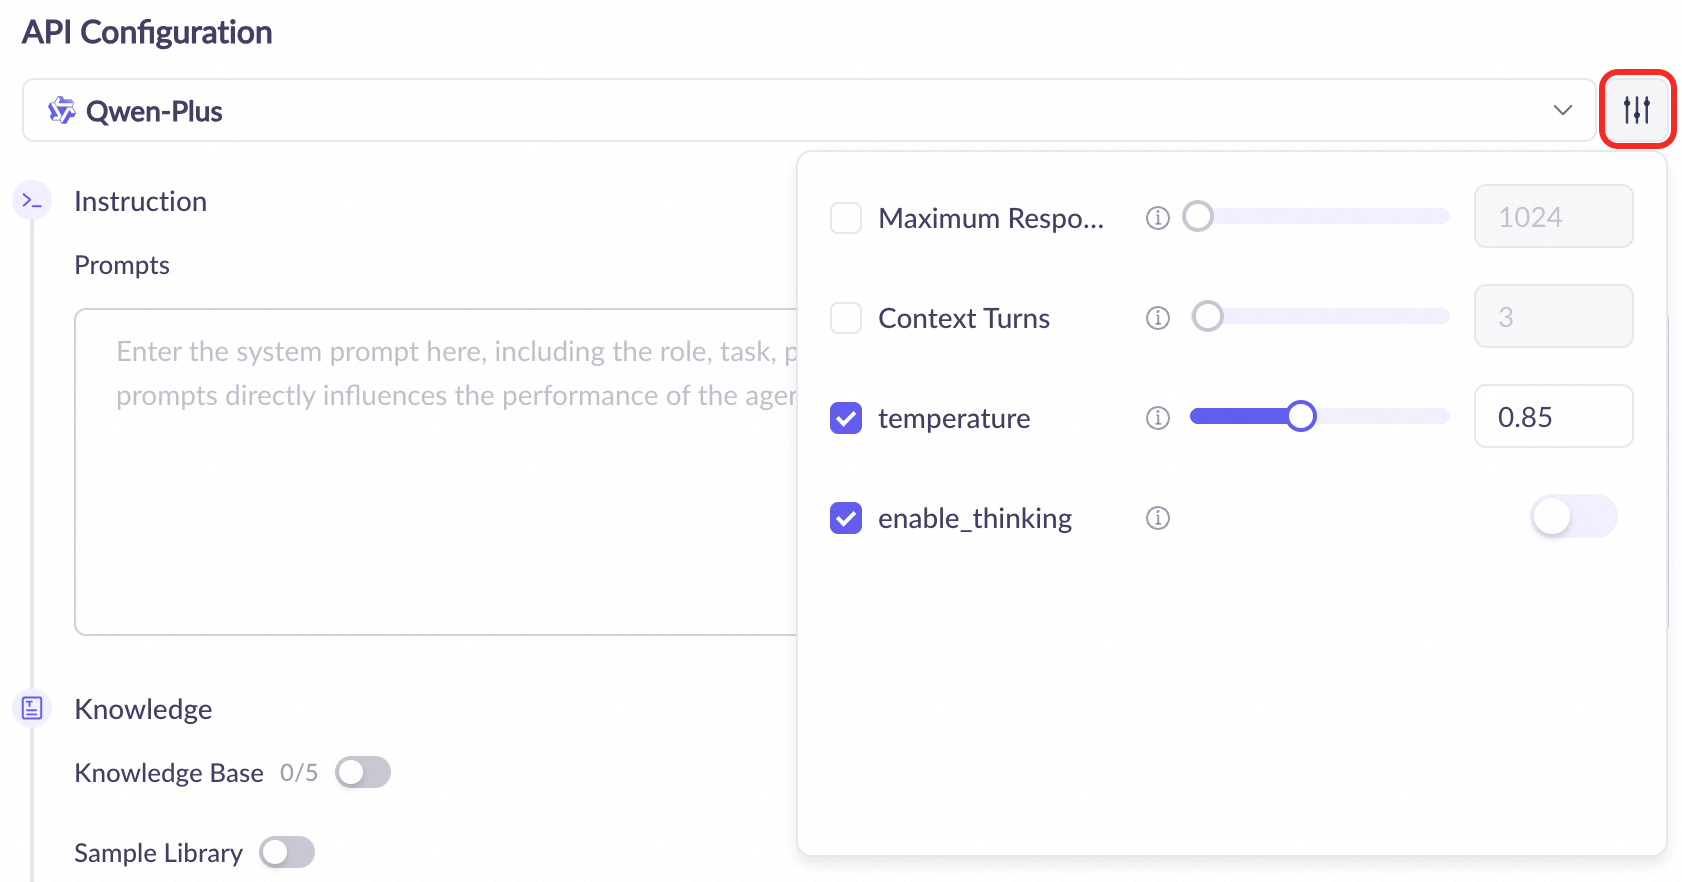
Task: Click info icon next to Maximum Response
Action: (x=1157, y=218)
